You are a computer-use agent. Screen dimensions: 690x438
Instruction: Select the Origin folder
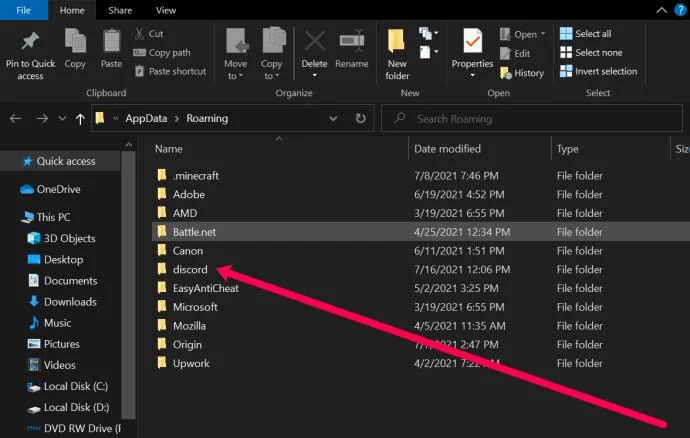[187, 345]
